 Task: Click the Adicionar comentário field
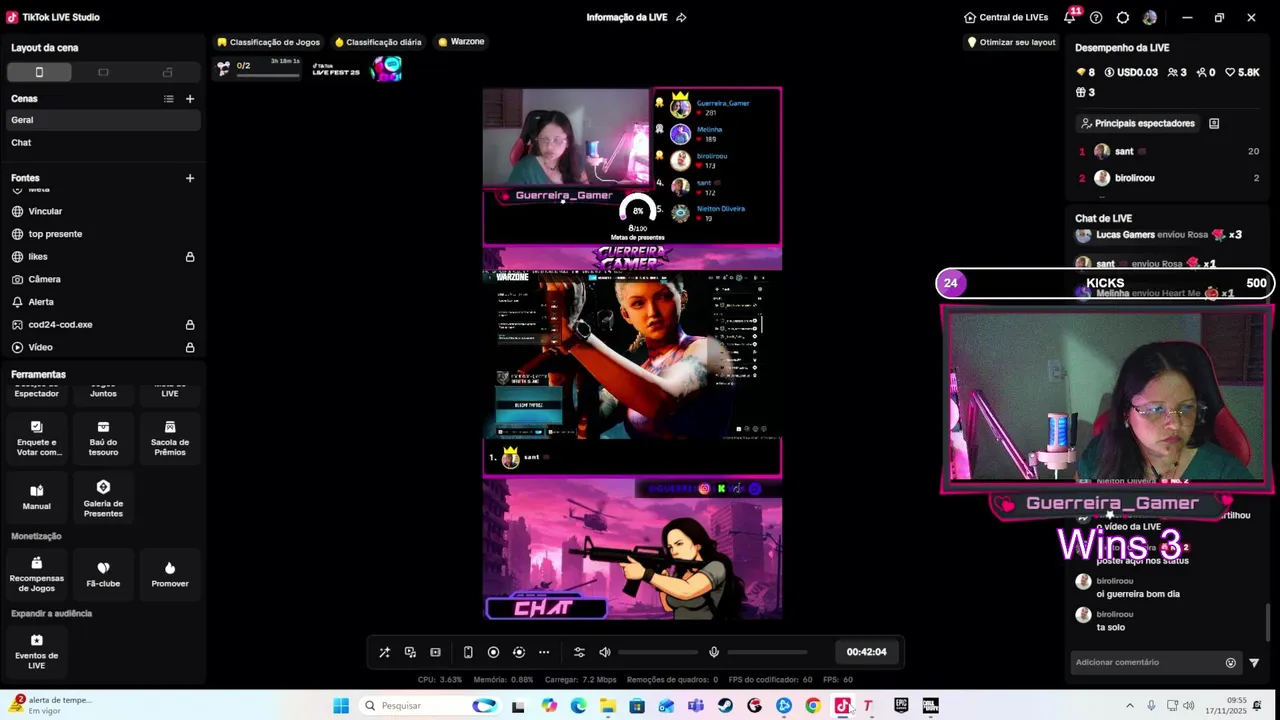tap(1145, 662)
